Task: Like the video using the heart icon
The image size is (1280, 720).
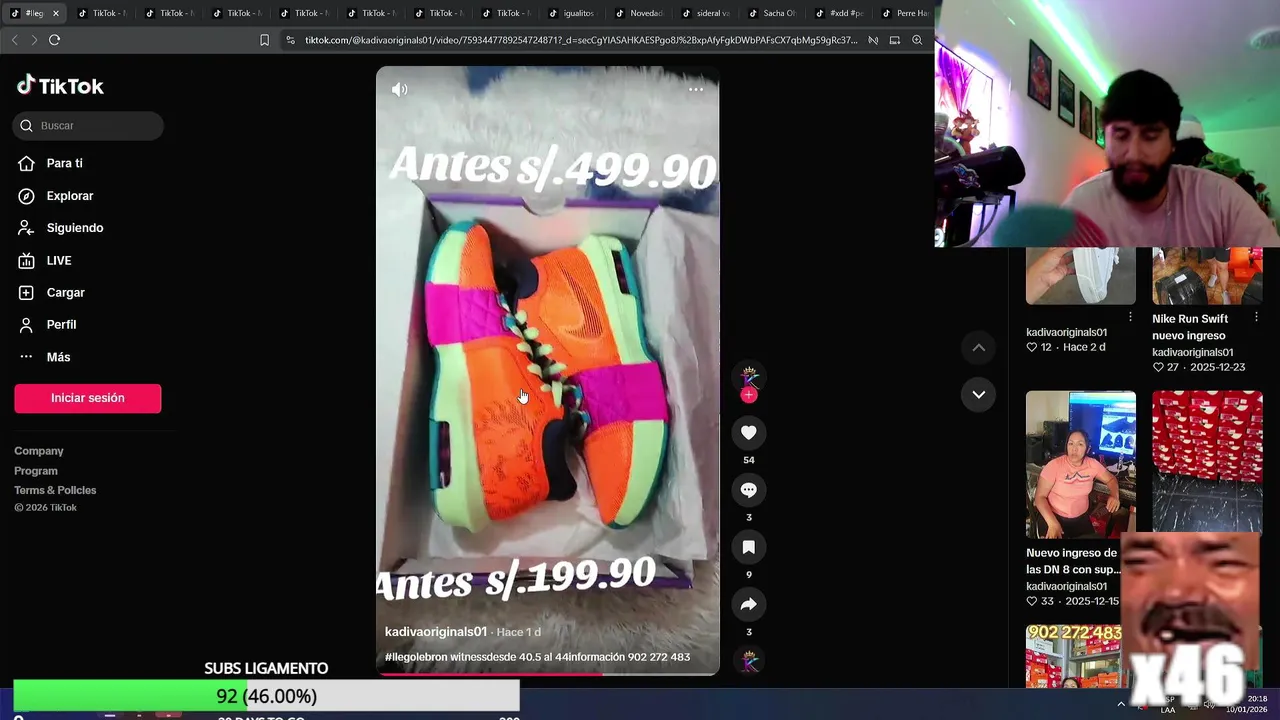Action: tap(749, 432)
